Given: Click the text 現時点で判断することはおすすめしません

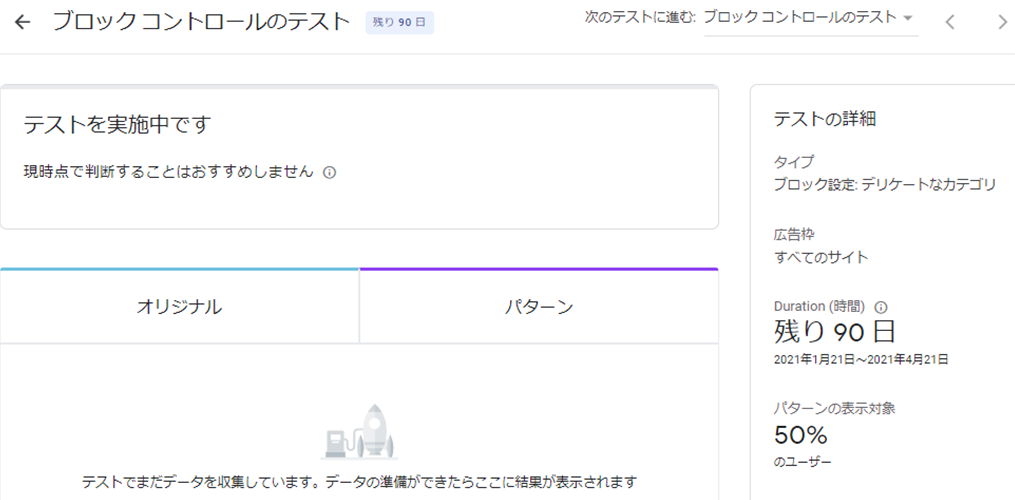Looking at the screenshot, I should (x=168, y=172).
